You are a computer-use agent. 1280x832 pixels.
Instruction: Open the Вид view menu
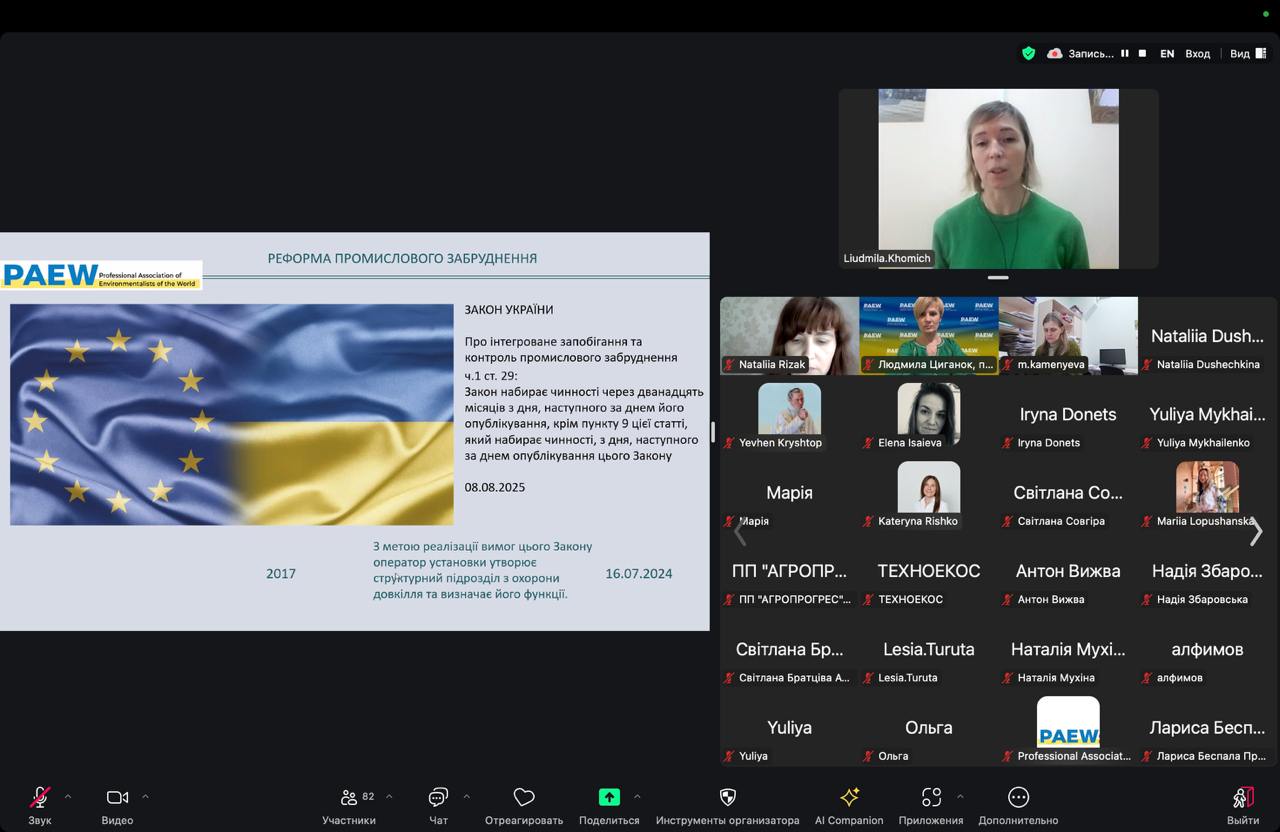coord(1246,54)
